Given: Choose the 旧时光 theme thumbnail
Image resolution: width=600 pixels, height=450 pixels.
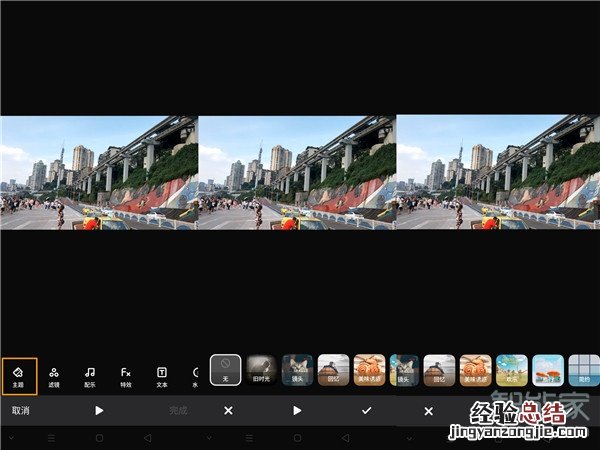Looking at the screenshot, I should point(261,370).
